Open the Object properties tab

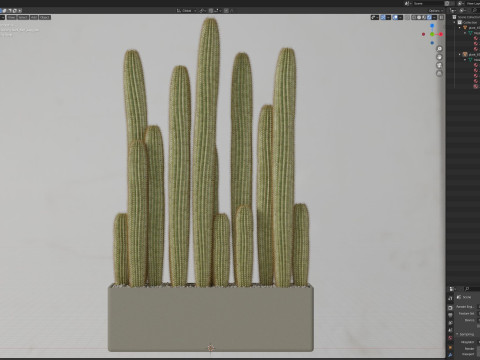click(450, 347)
